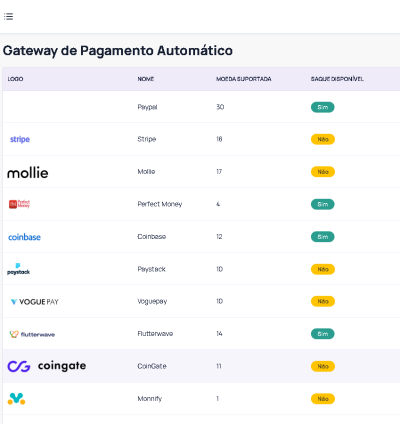Click the Stripe logo
This screenshot has width=400, height=424.
coord(20,139)
